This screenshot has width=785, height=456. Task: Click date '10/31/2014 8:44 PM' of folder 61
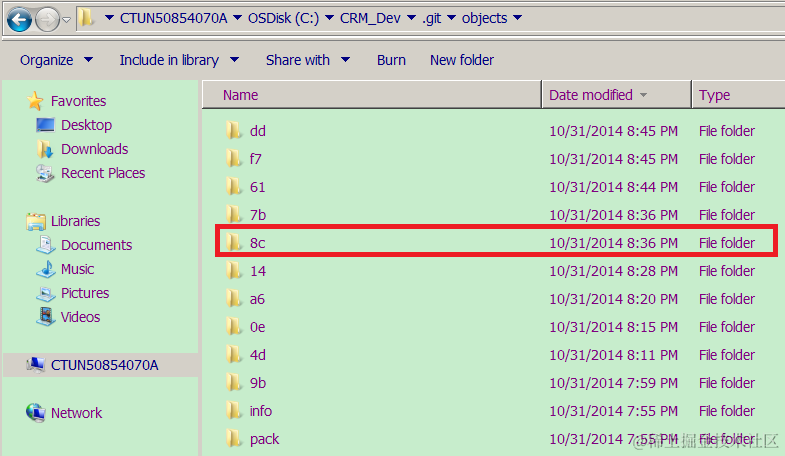(x=613, y=187)
